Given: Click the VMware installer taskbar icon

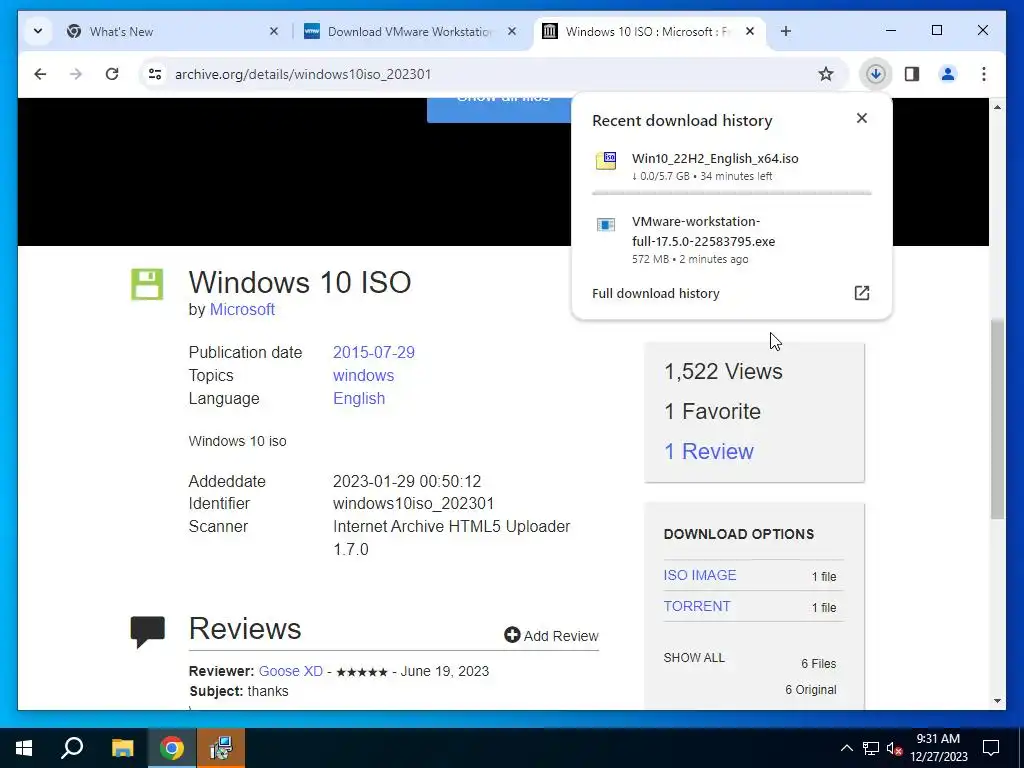Looking at the screenshot, I should 221,748.
